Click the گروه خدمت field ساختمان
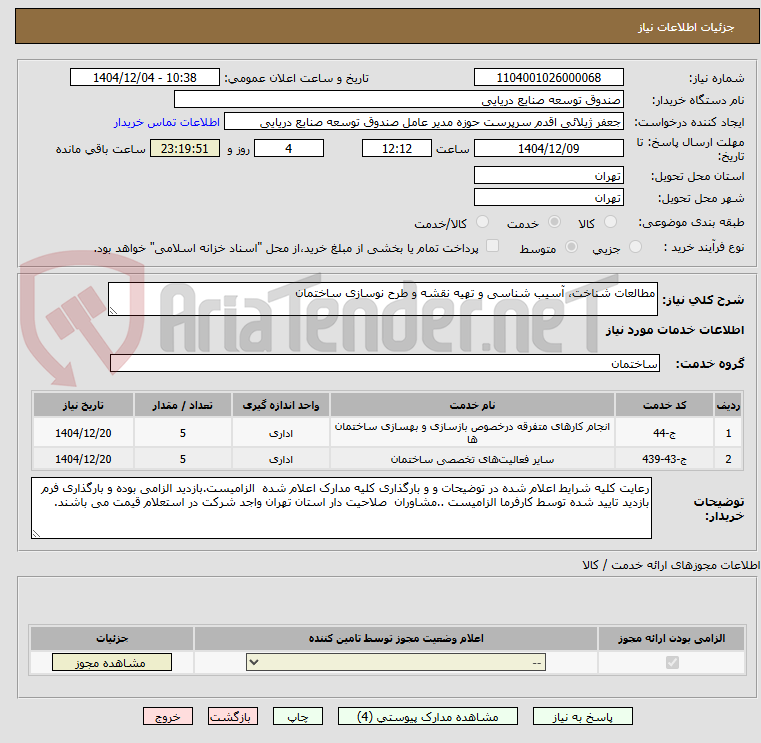761x743 pixels. 384,363
